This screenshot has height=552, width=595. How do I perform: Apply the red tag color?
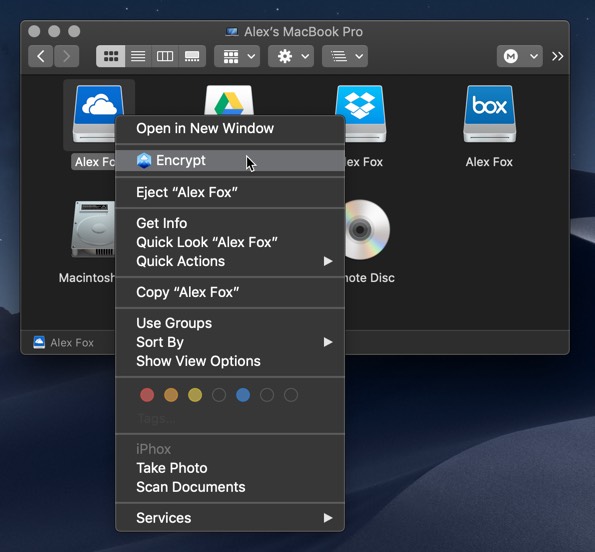click(147, 395)
